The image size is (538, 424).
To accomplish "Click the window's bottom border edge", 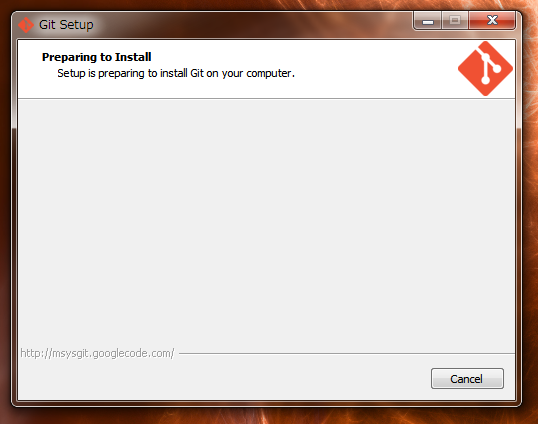I will click(x=266, y=403).
